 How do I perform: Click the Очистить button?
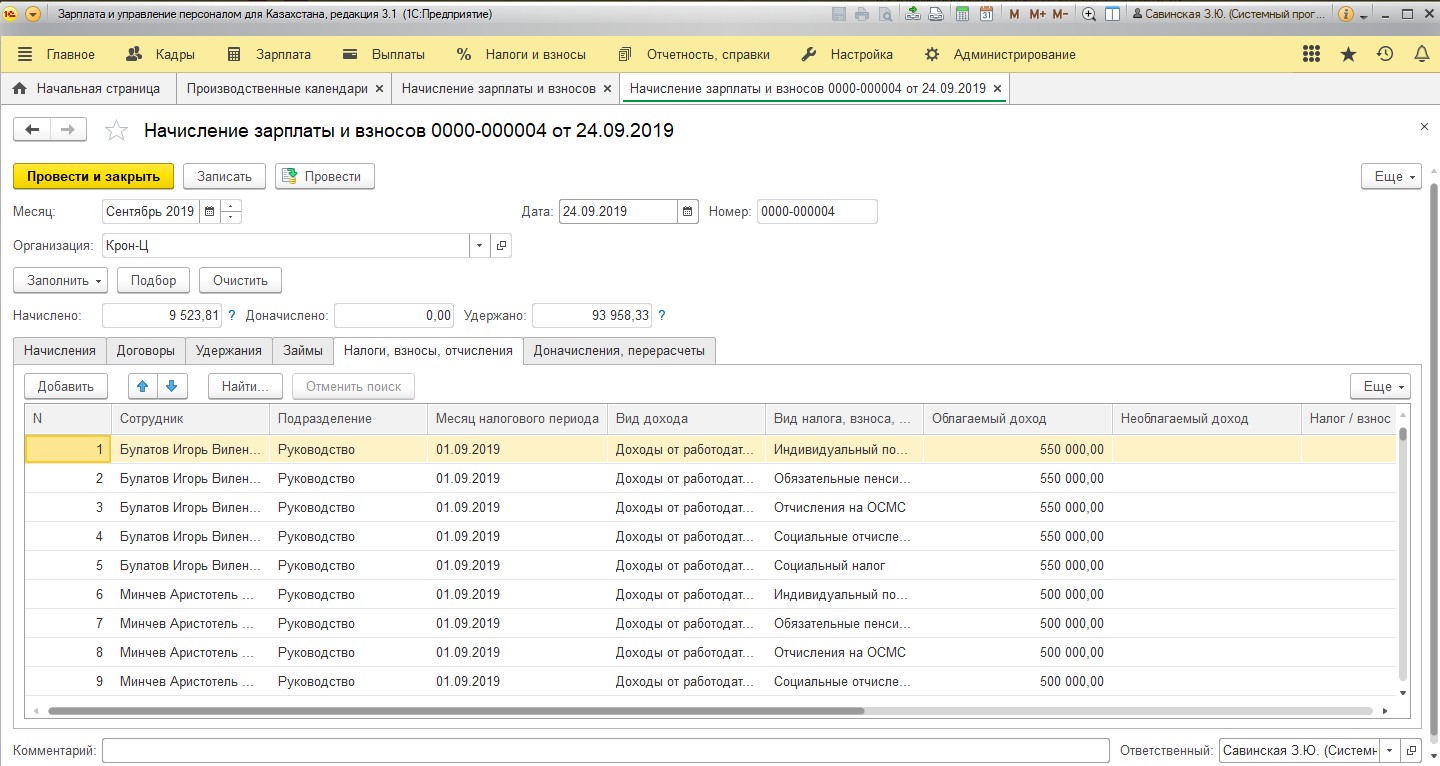(x=240, y=280)
